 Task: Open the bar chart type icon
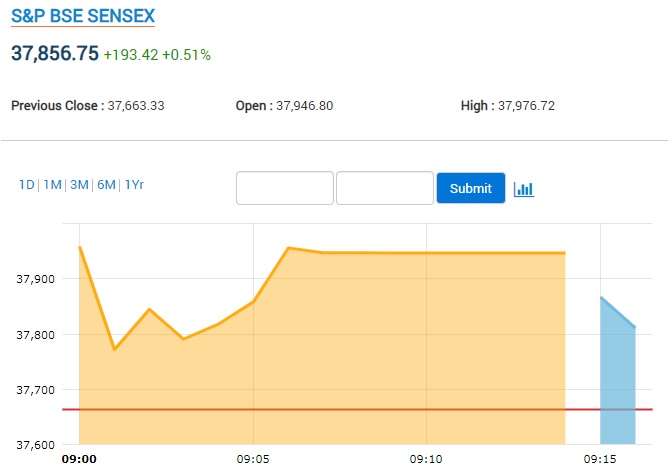point(524,189)
